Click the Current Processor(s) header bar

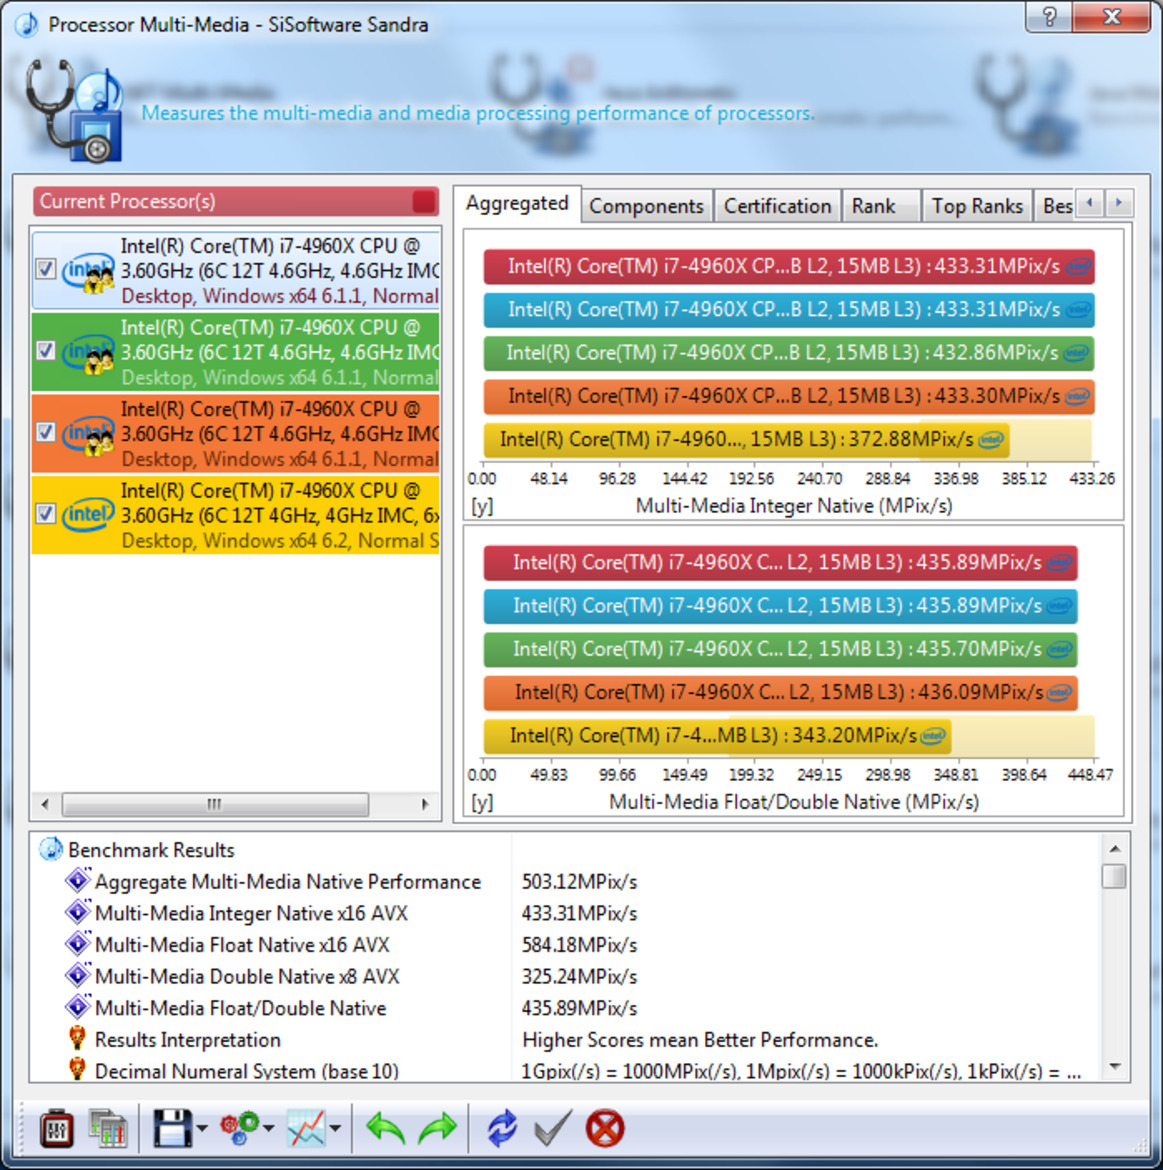(x=236, y=201)
